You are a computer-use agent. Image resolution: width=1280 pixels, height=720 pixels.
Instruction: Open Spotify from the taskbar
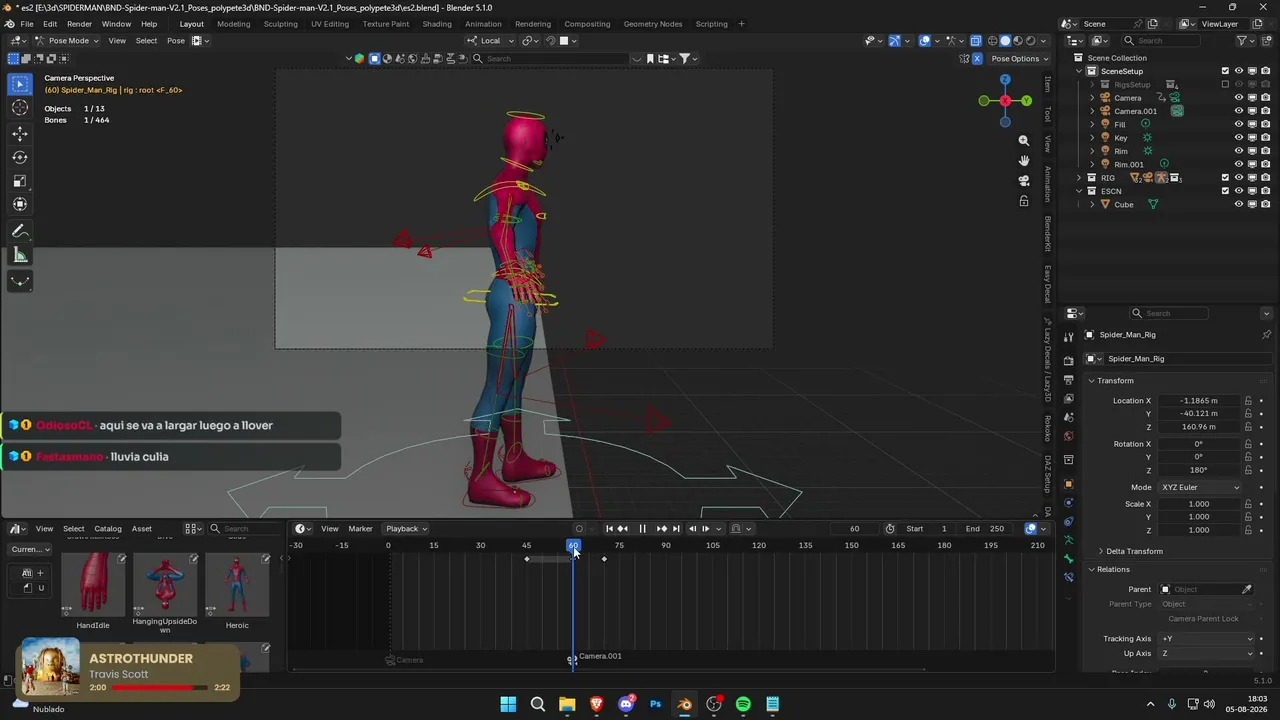click(743, 704)
